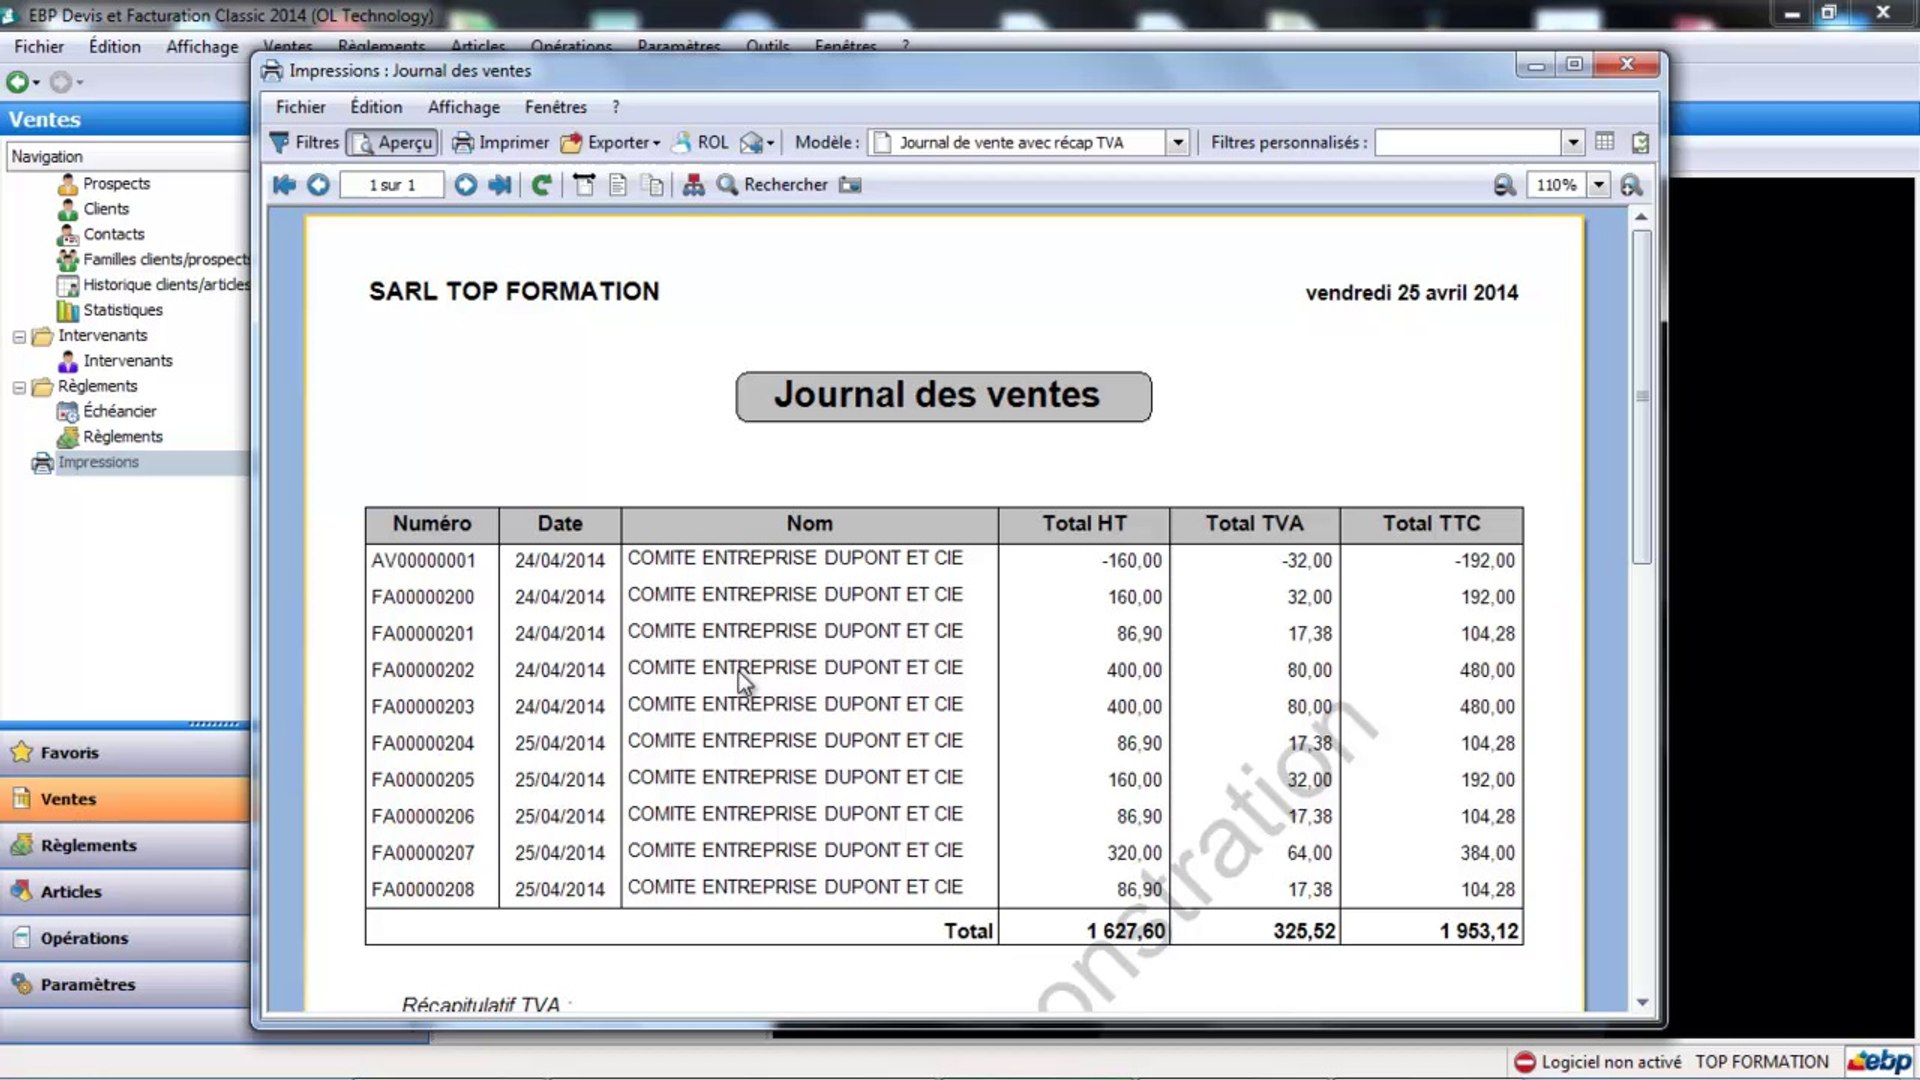Viewport: 1920px width, 1080px height.
Task: Open the zoom percentage dropdown
Action: (1598, 185)
